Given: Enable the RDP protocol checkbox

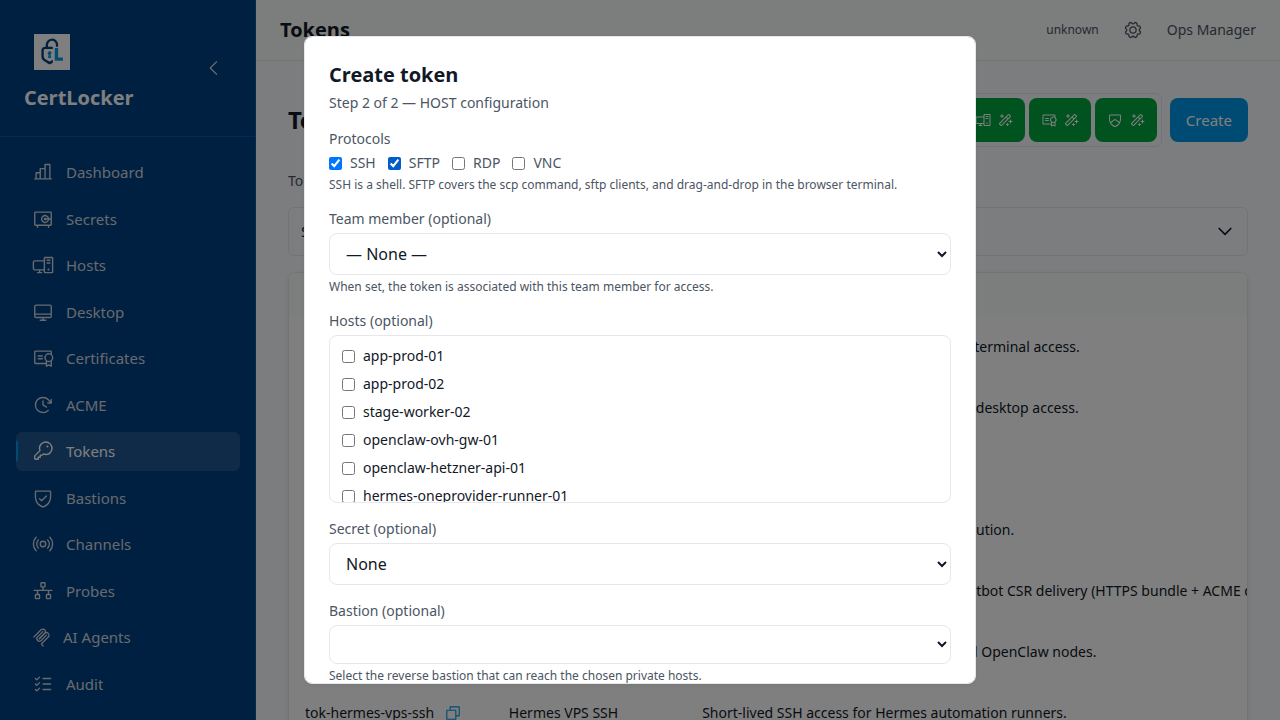Looking at the screenshot, I should pos(459,163).
